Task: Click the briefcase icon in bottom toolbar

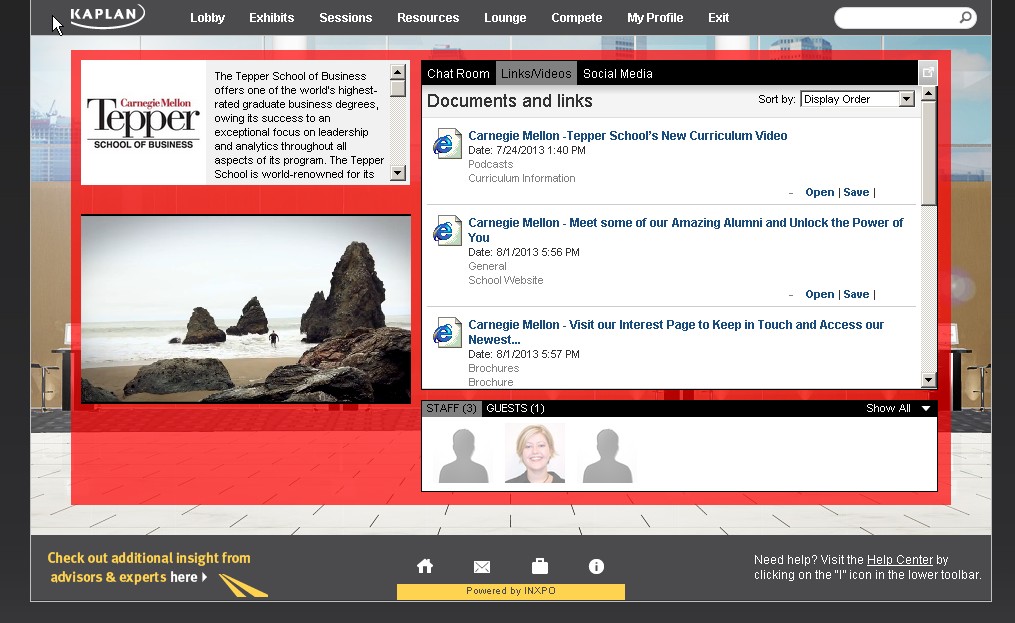Action: pos(539,566)
